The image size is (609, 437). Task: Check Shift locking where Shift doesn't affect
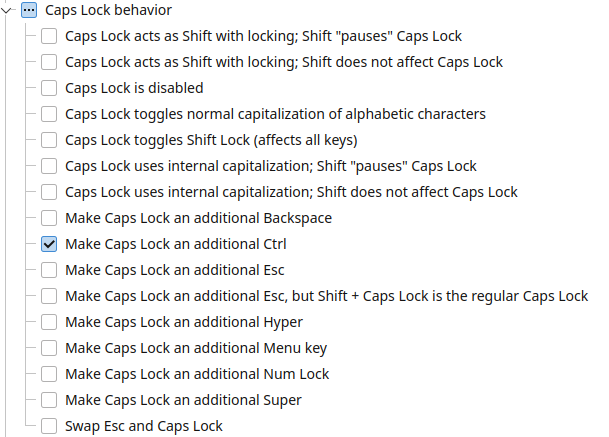[x=49, y=63]
